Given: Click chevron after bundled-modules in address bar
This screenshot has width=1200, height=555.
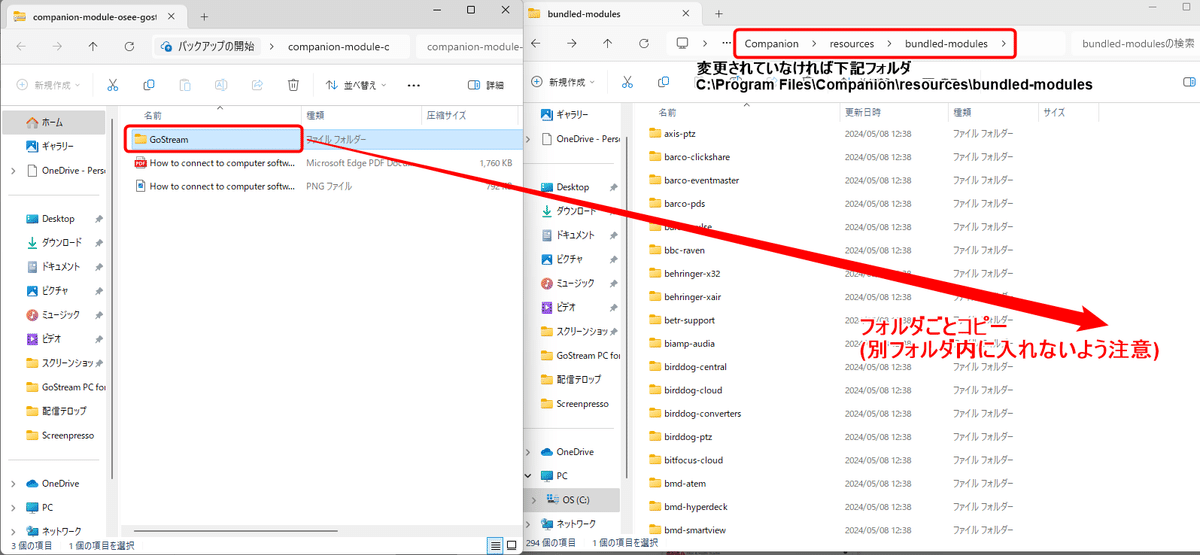Looking at the screenshot, I should [1003, 44].
